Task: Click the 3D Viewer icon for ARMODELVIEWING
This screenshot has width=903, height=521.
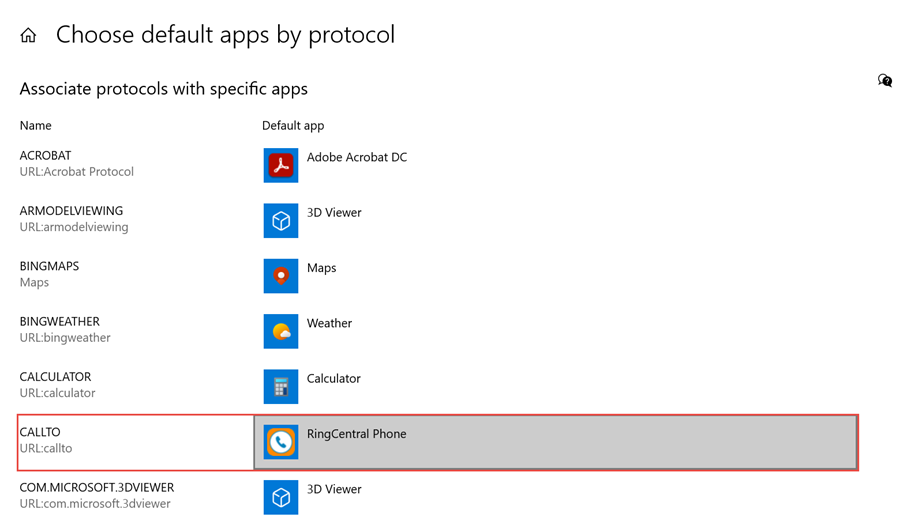Action: click(x=281, y=220)
